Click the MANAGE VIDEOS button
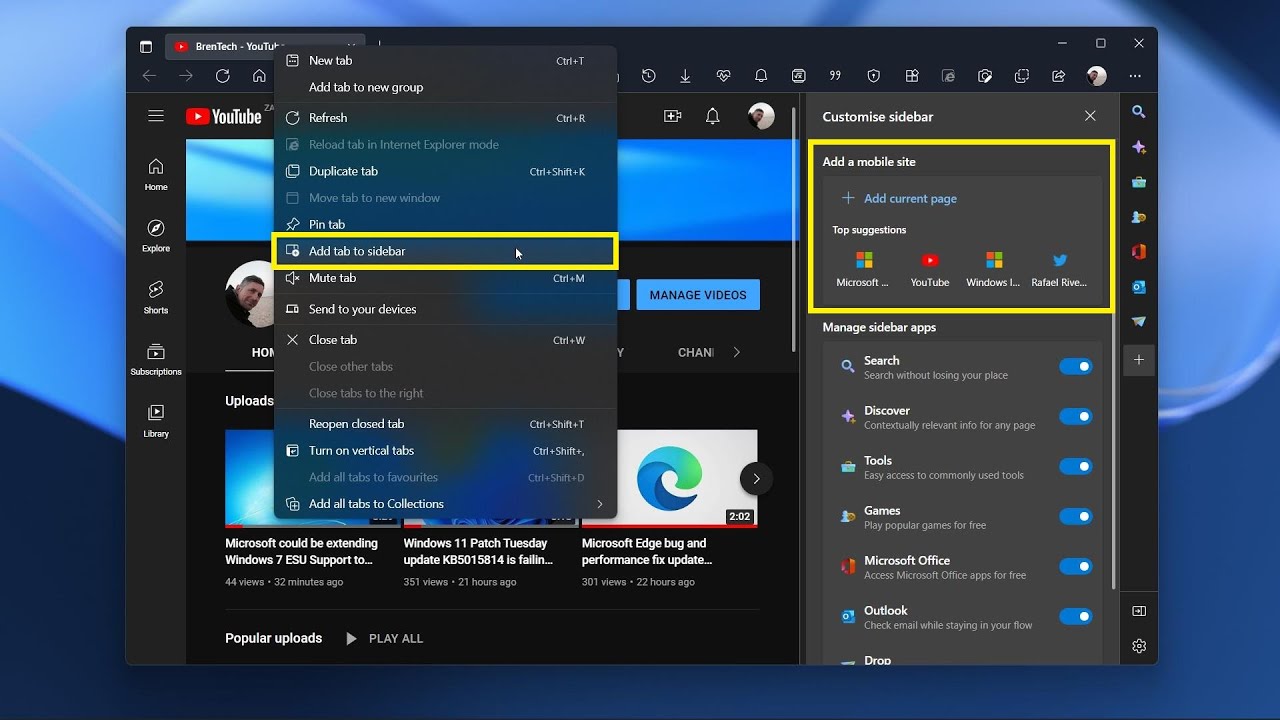The image size is (1280, 720). click(698, 295)
